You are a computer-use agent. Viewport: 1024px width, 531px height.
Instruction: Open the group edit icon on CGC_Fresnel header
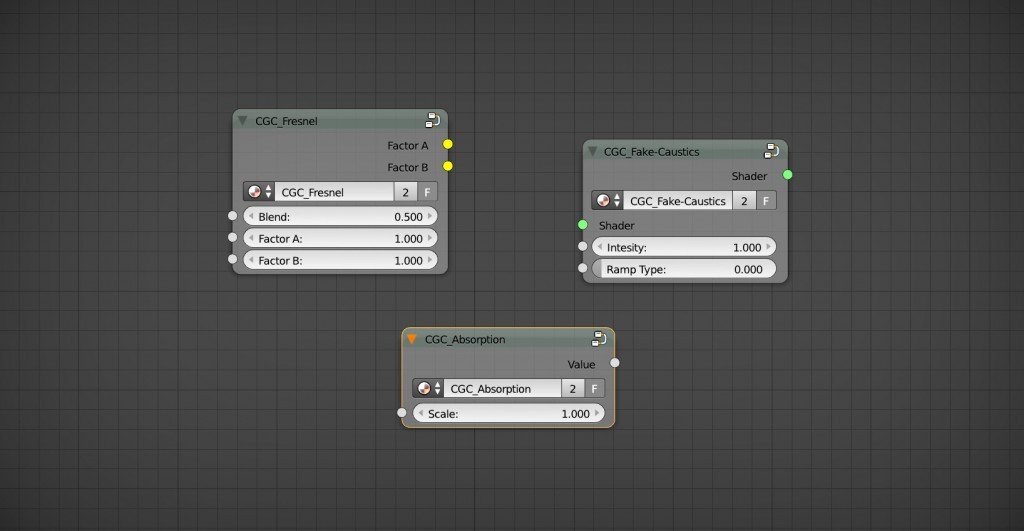coord(432,120)
